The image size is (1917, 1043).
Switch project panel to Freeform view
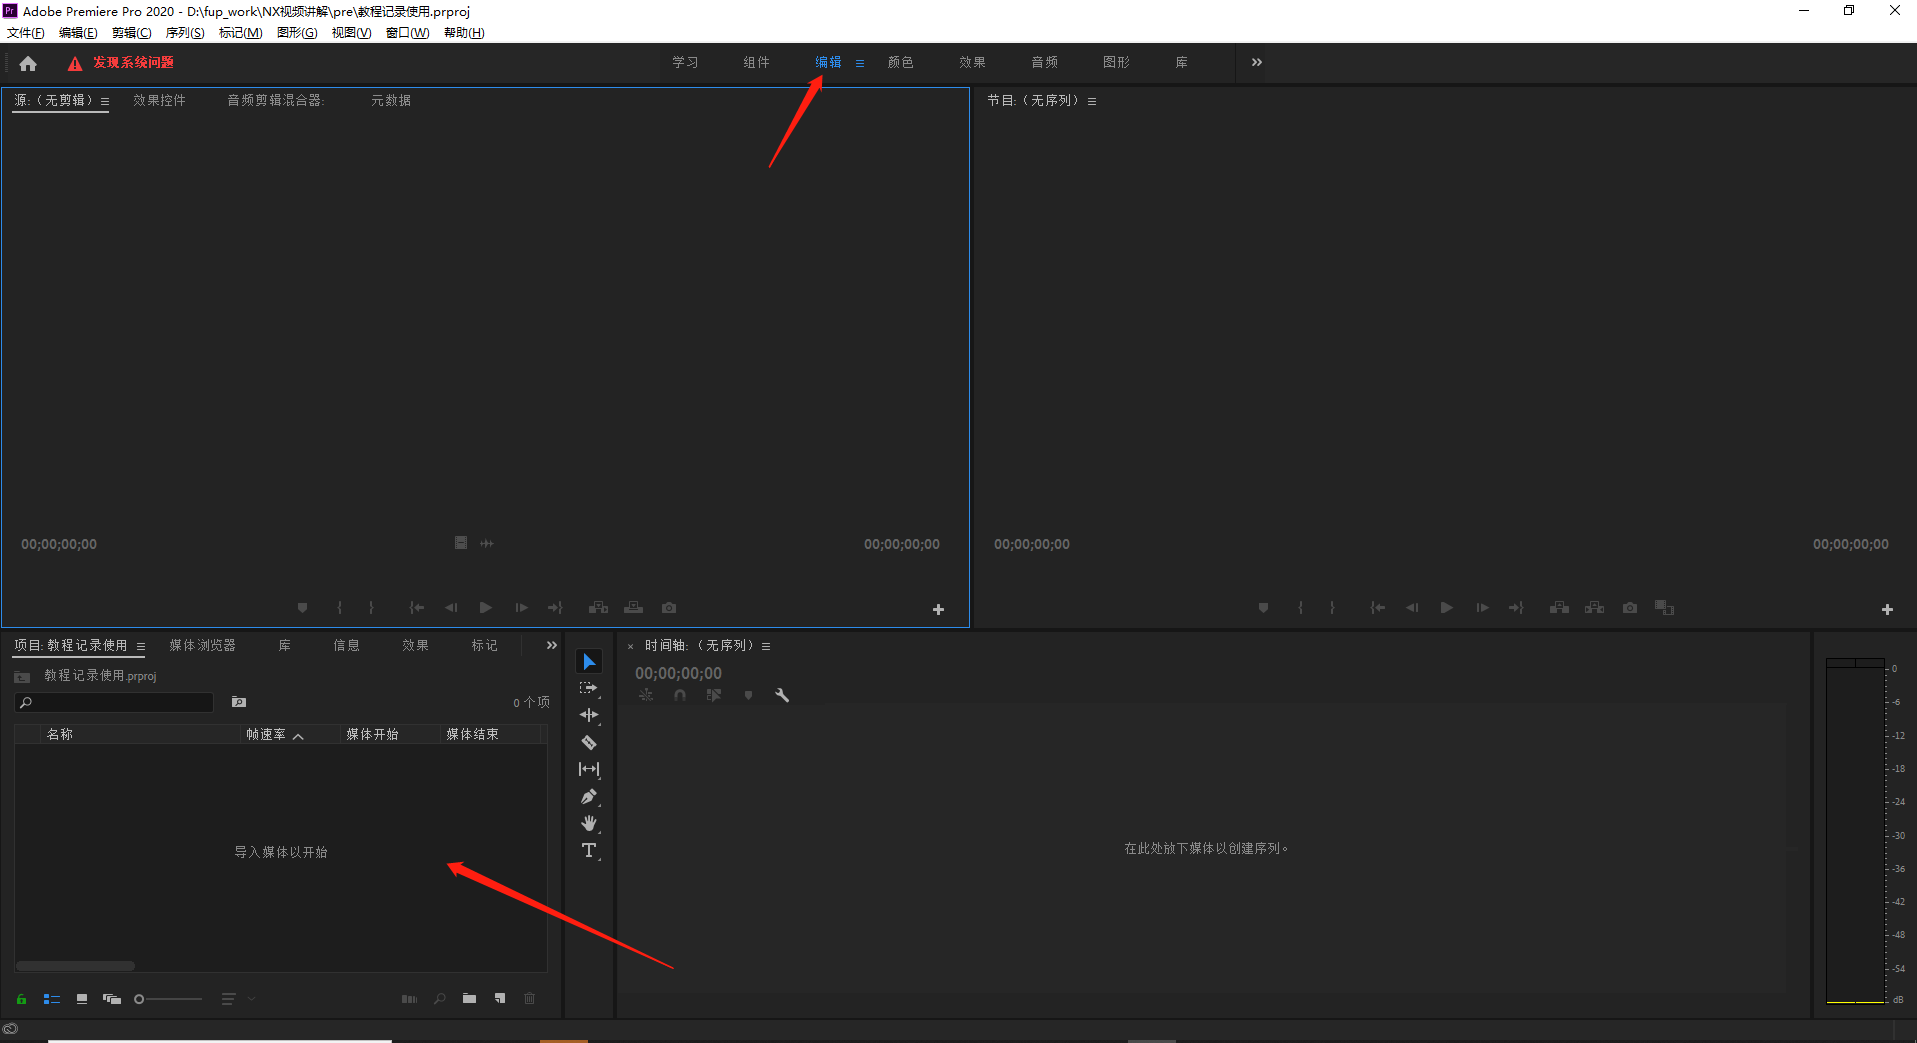[112, 999]
